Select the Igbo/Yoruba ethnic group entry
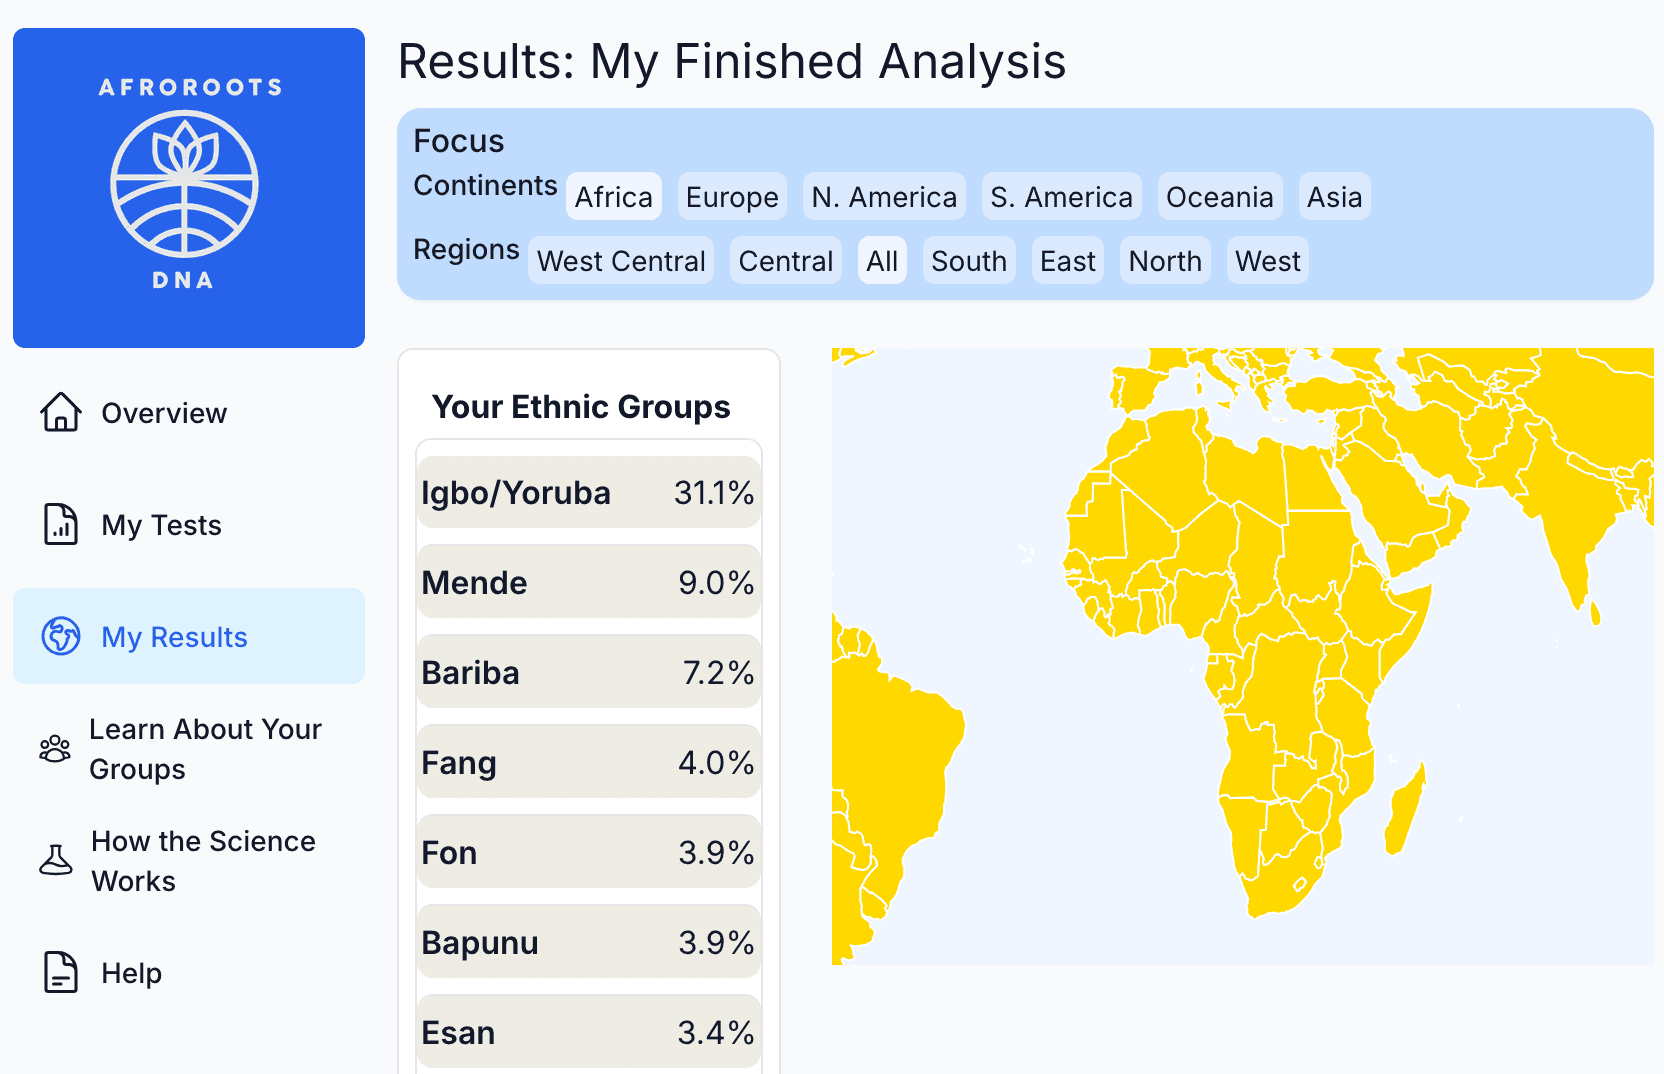This screenshot has height=1074, width=1664. point(588,492)
